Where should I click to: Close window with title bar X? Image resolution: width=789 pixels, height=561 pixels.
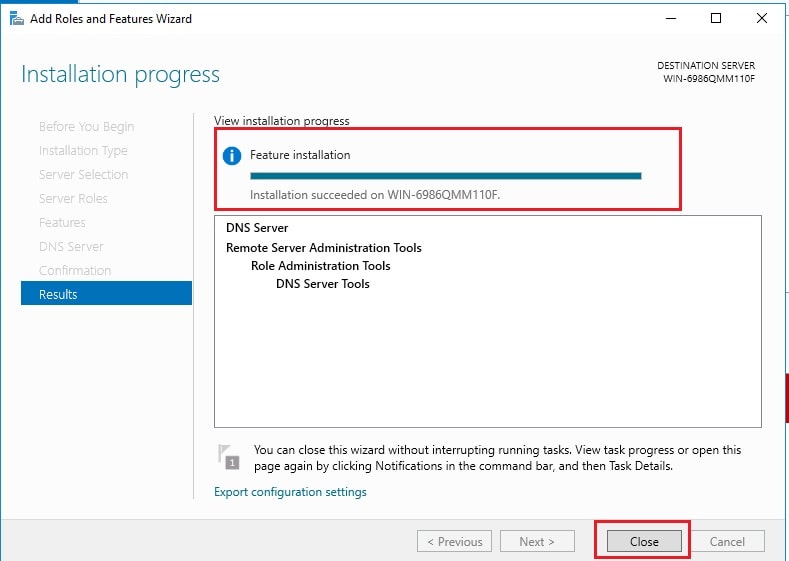click(x=761, y=18)
